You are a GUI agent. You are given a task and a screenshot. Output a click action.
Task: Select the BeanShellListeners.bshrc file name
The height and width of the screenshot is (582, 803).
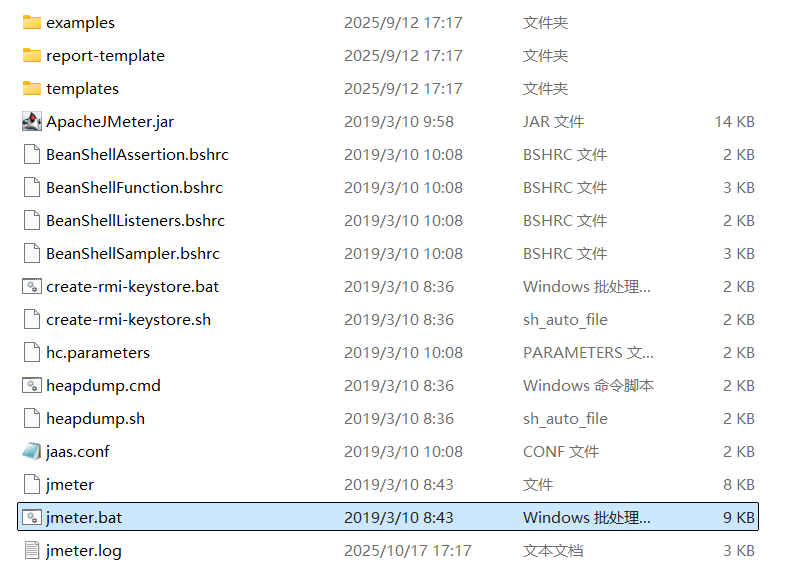click(136, 220)
